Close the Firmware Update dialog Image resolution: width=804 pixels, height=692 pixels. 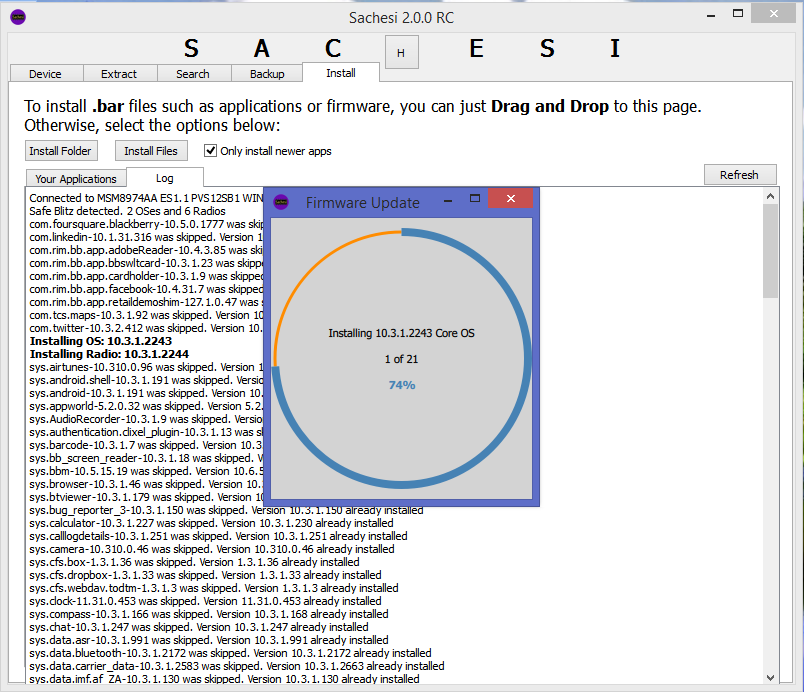coord(511,198)
